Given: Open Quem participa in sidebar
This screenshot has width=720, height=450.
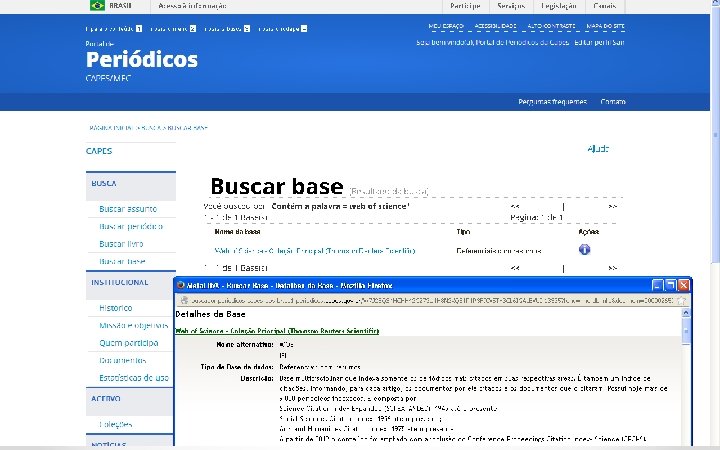Looking at the screenshot, I should [x=129, y=343].
